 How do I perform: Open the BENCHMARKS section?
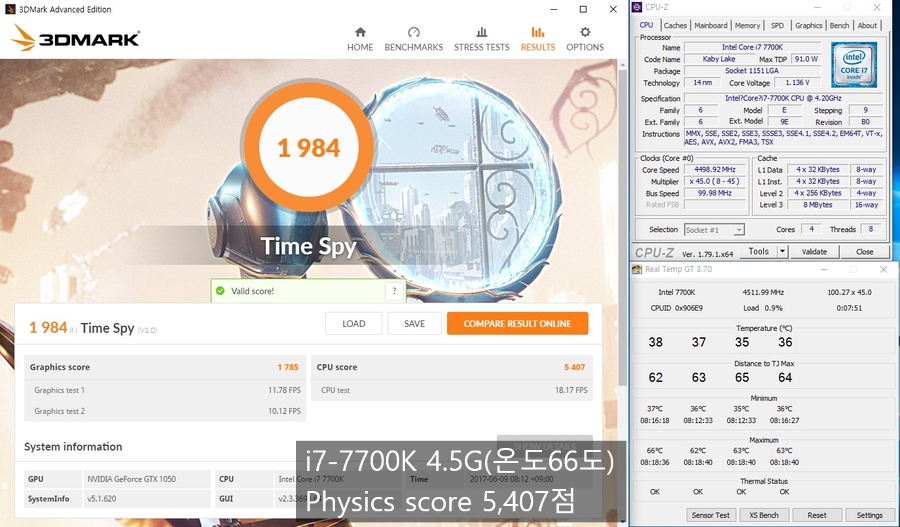(413, 40)
